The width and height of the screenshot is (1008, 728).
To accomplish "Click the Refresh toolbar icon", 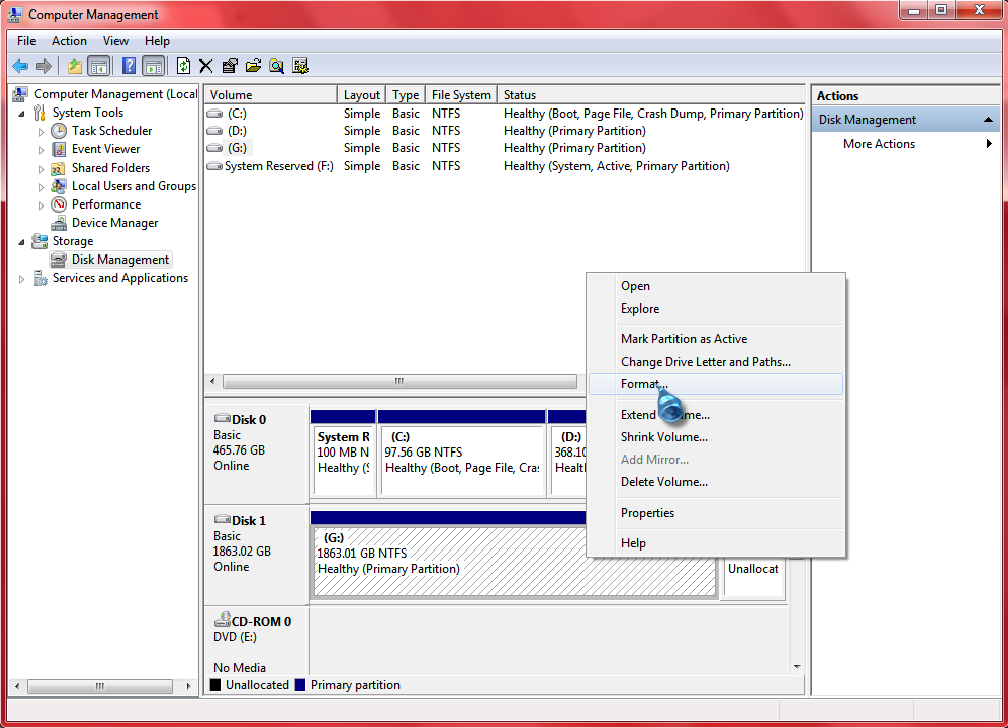I will coord(183,66).
